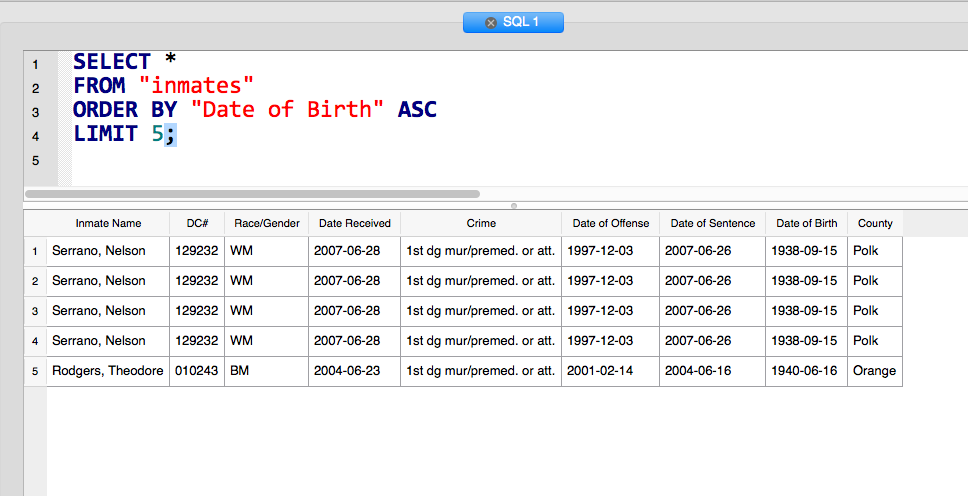Select row number 4 header

point(35,341)
